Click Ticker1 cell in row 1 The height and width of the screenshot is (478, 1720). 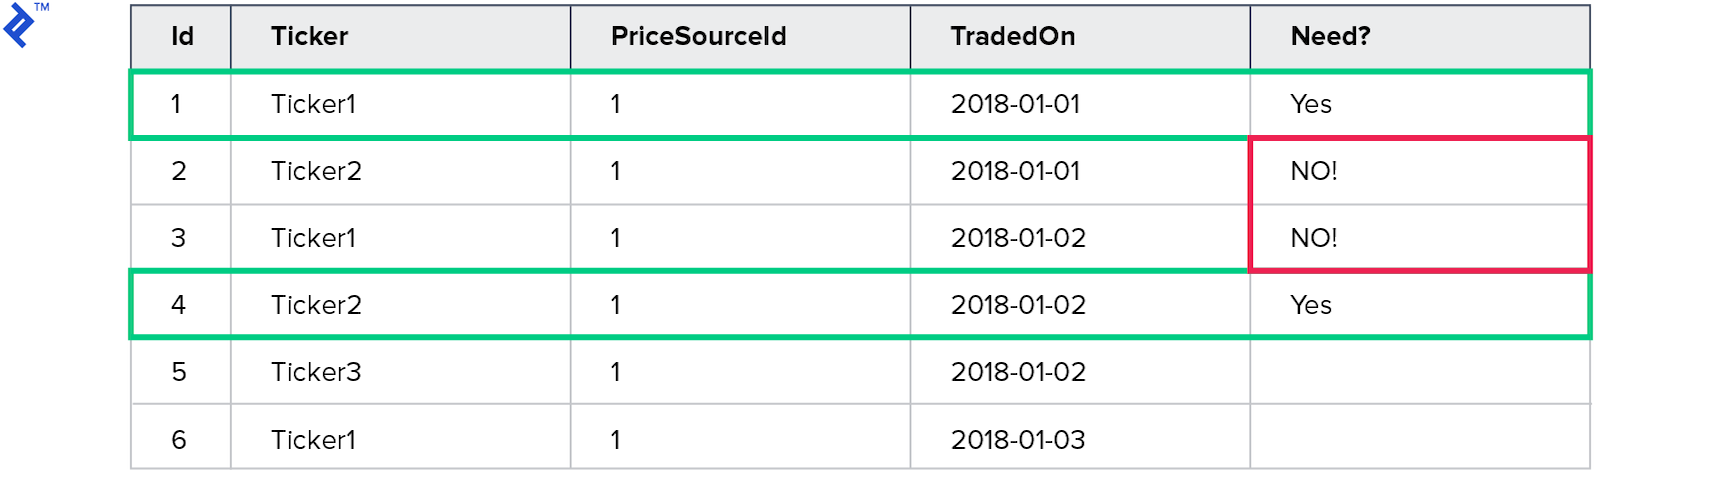313,104
